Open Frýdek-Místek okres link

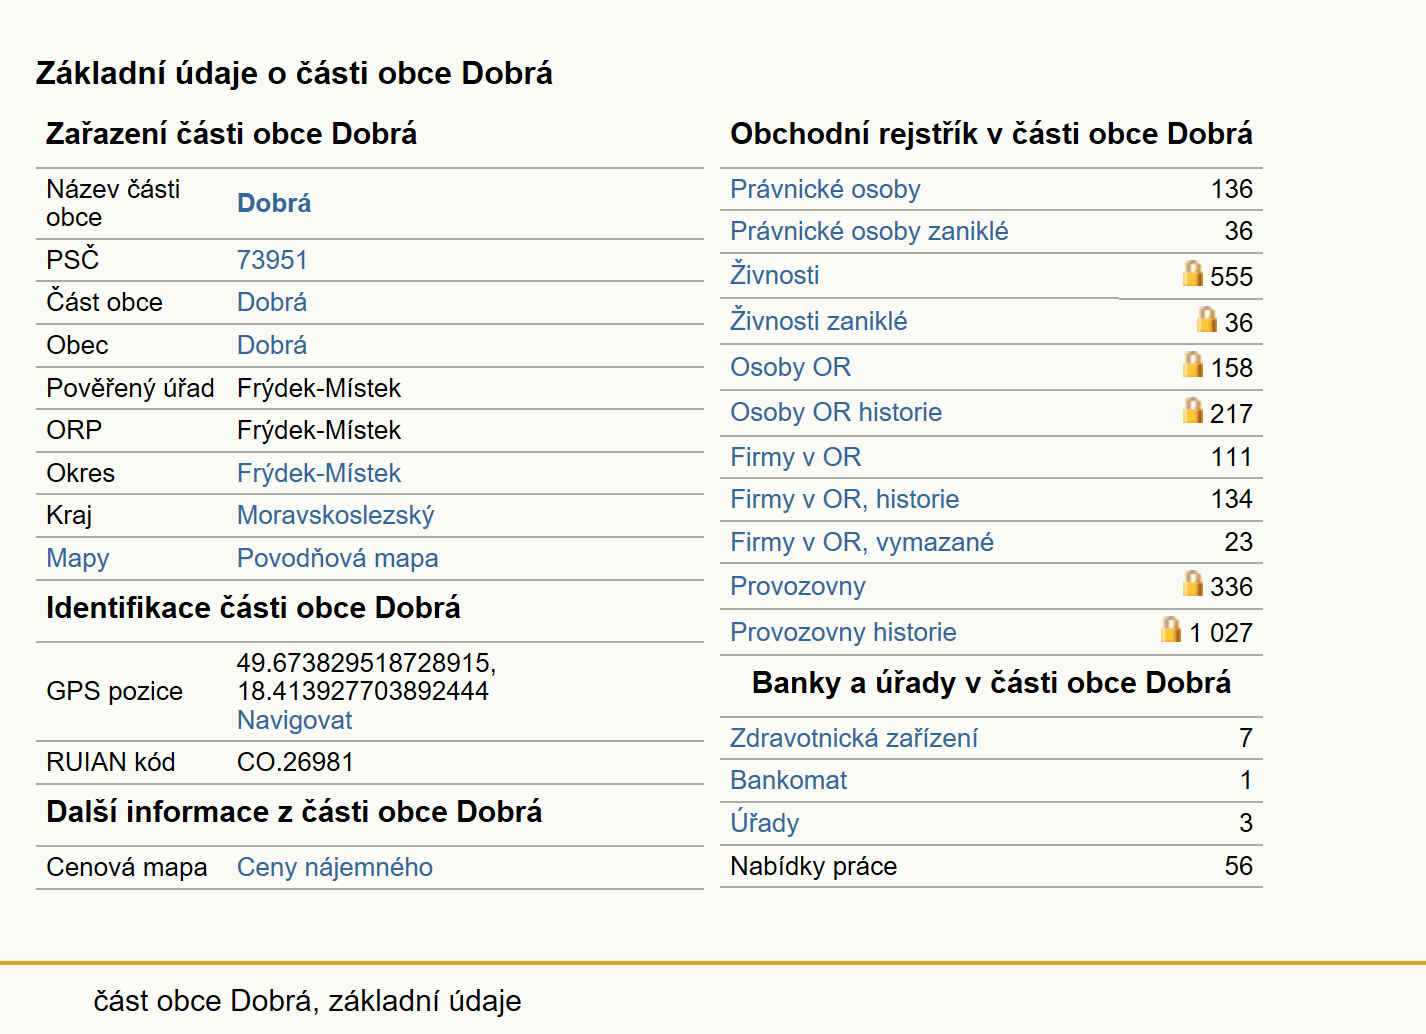point(318,473)
